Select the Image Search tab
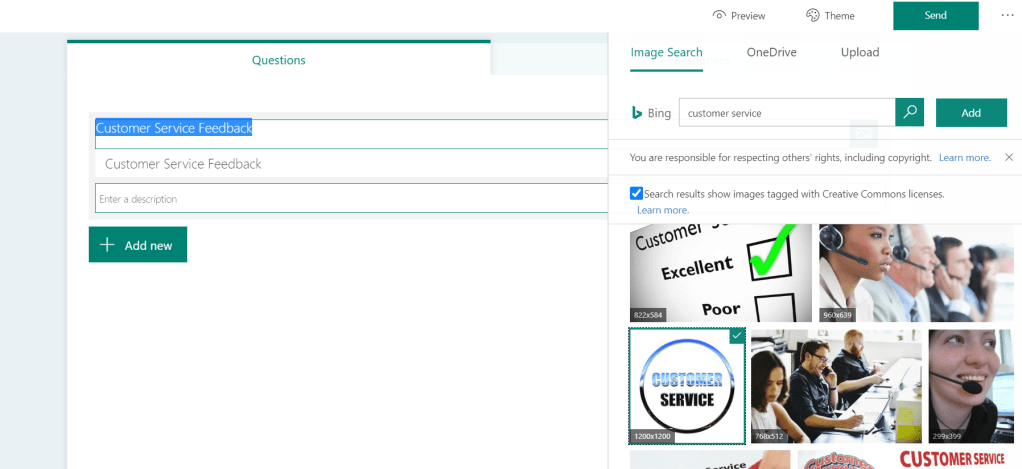 tap(666, 53)
